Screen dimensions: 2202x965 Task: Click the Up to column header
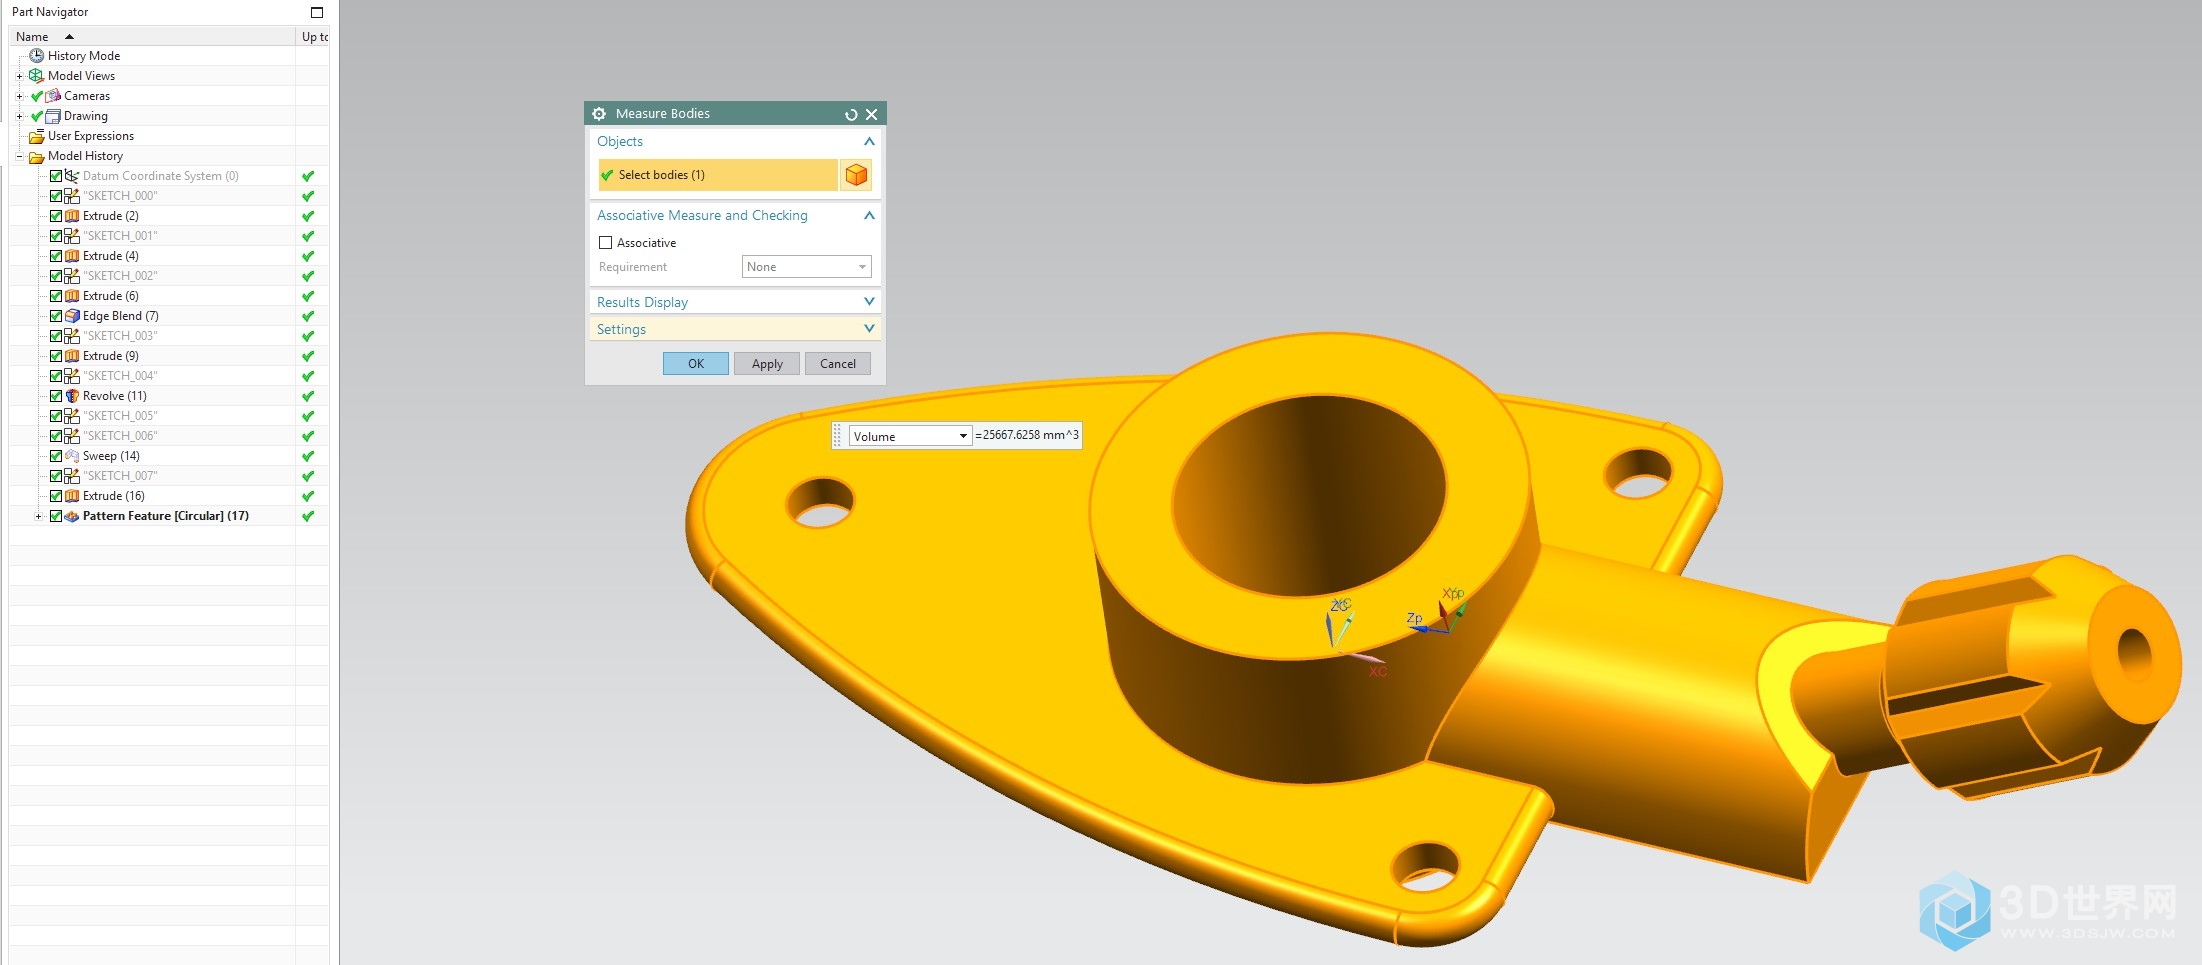(314, 37)
